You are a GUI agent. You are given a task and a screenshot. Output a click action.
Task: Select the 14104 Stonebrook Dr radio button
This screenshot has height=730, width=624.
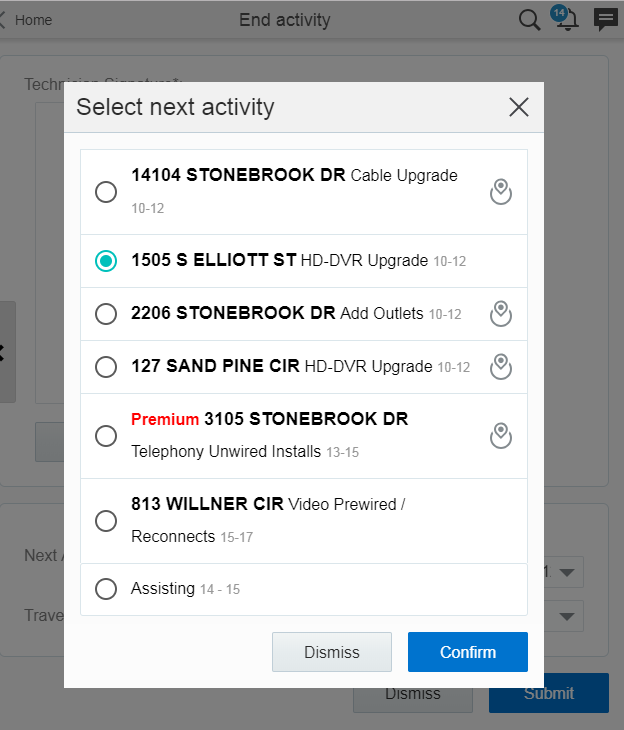[x=106, y=192]
